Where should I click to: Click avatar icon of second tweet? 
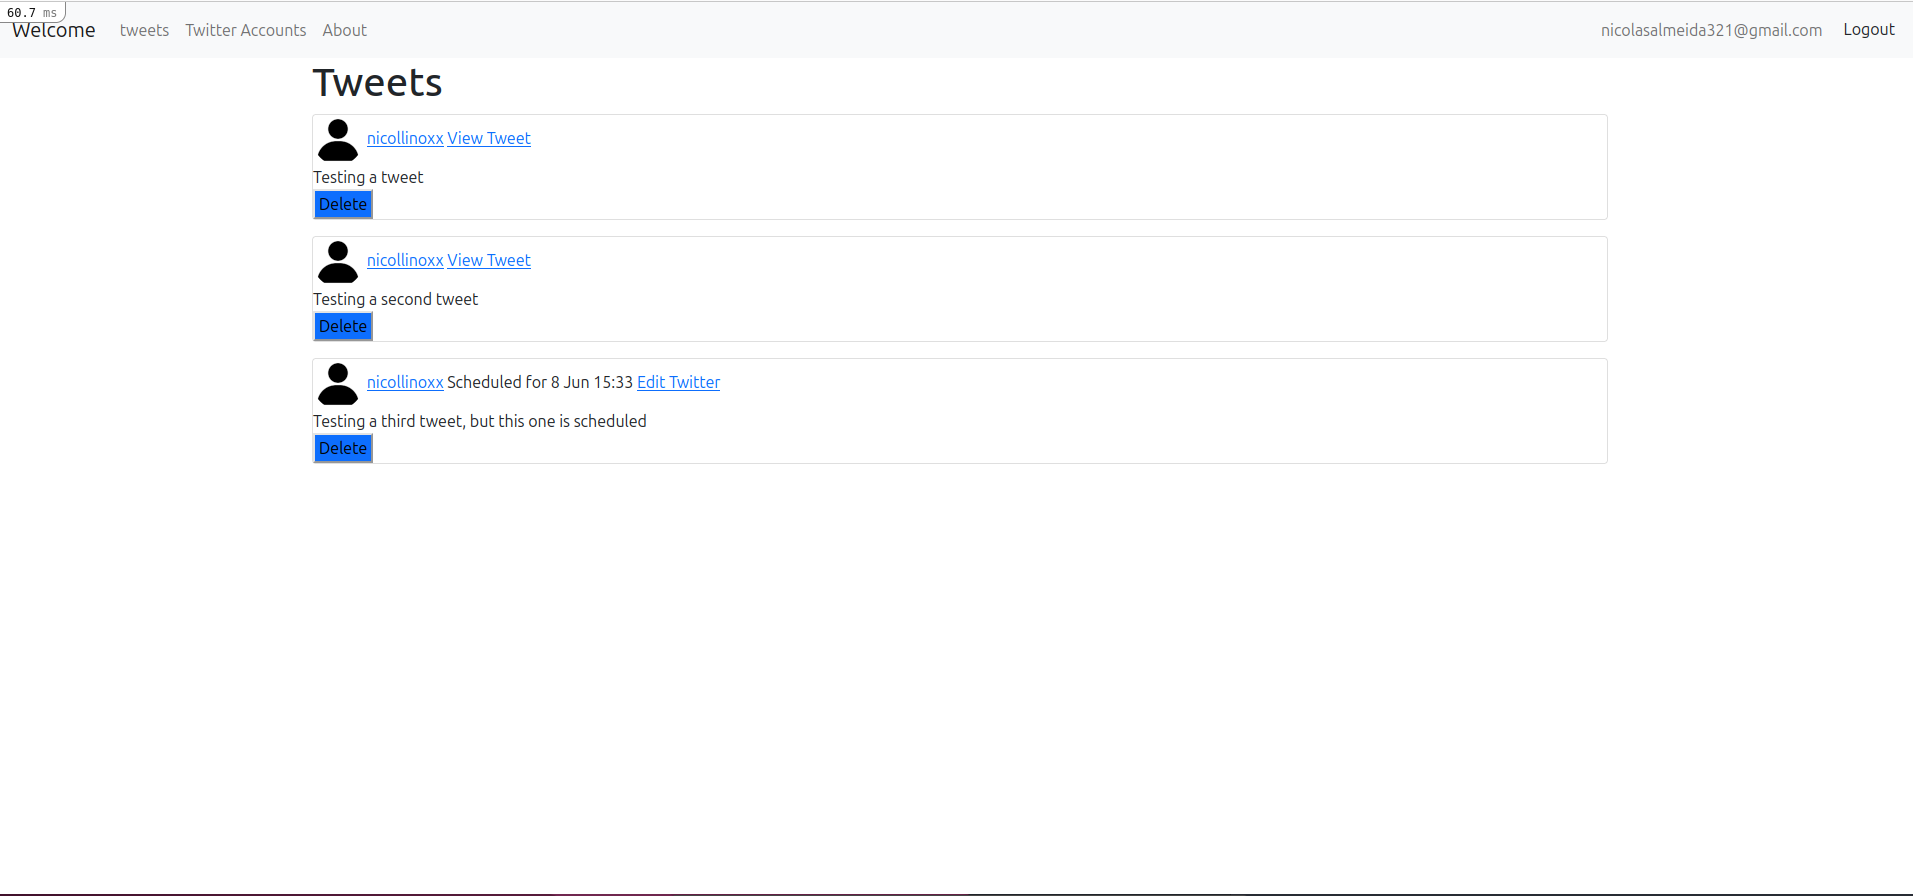[x=338, y=262]
